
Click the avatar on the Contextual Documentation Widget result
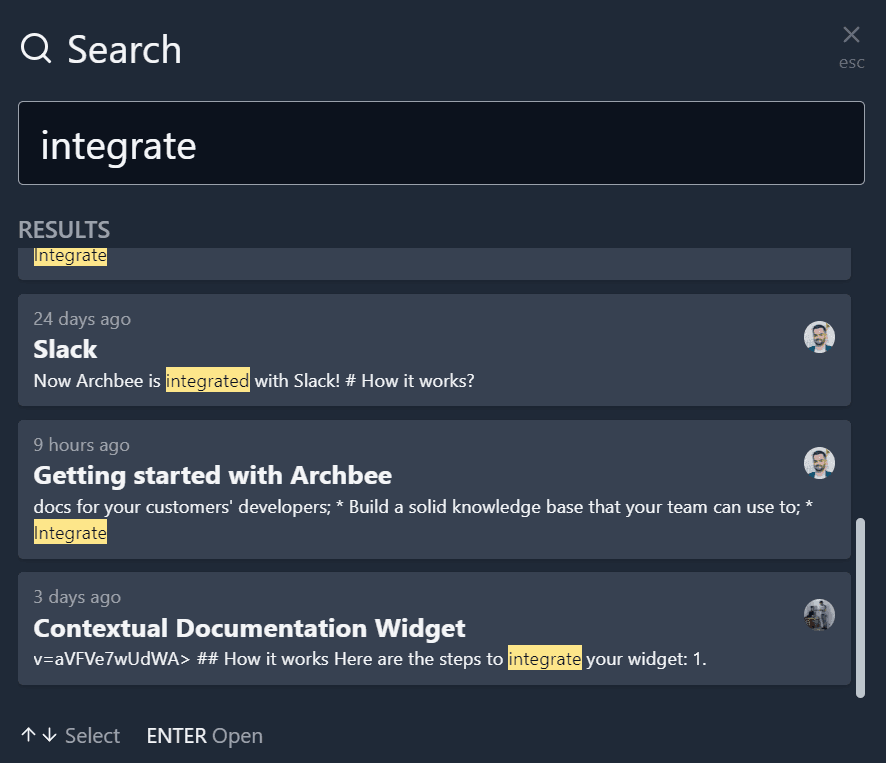[820, 615]
